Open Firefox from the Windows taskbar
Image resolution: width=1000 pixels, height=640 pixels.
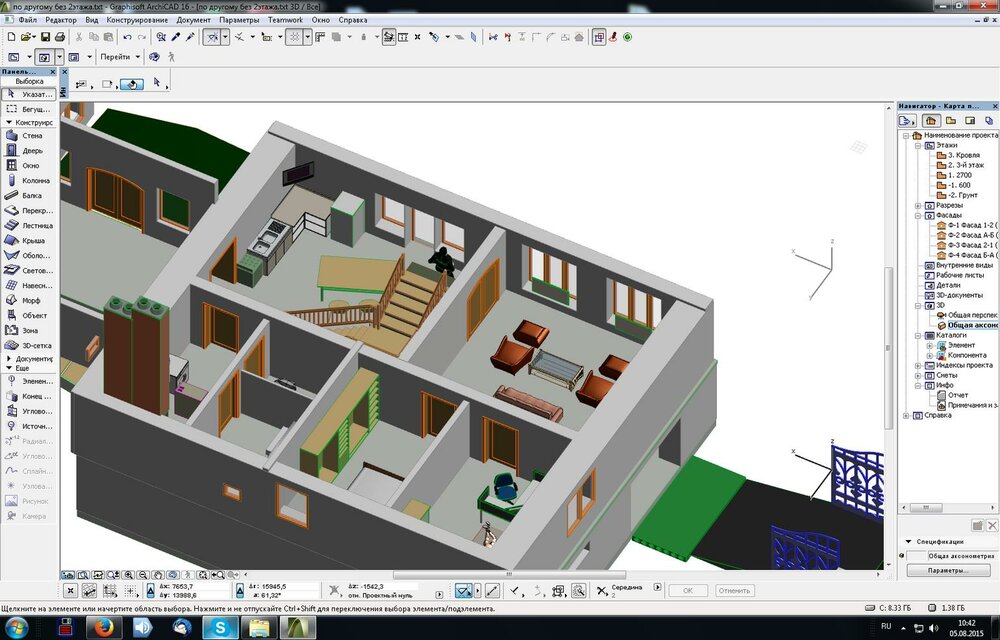(x=103, y=627)
